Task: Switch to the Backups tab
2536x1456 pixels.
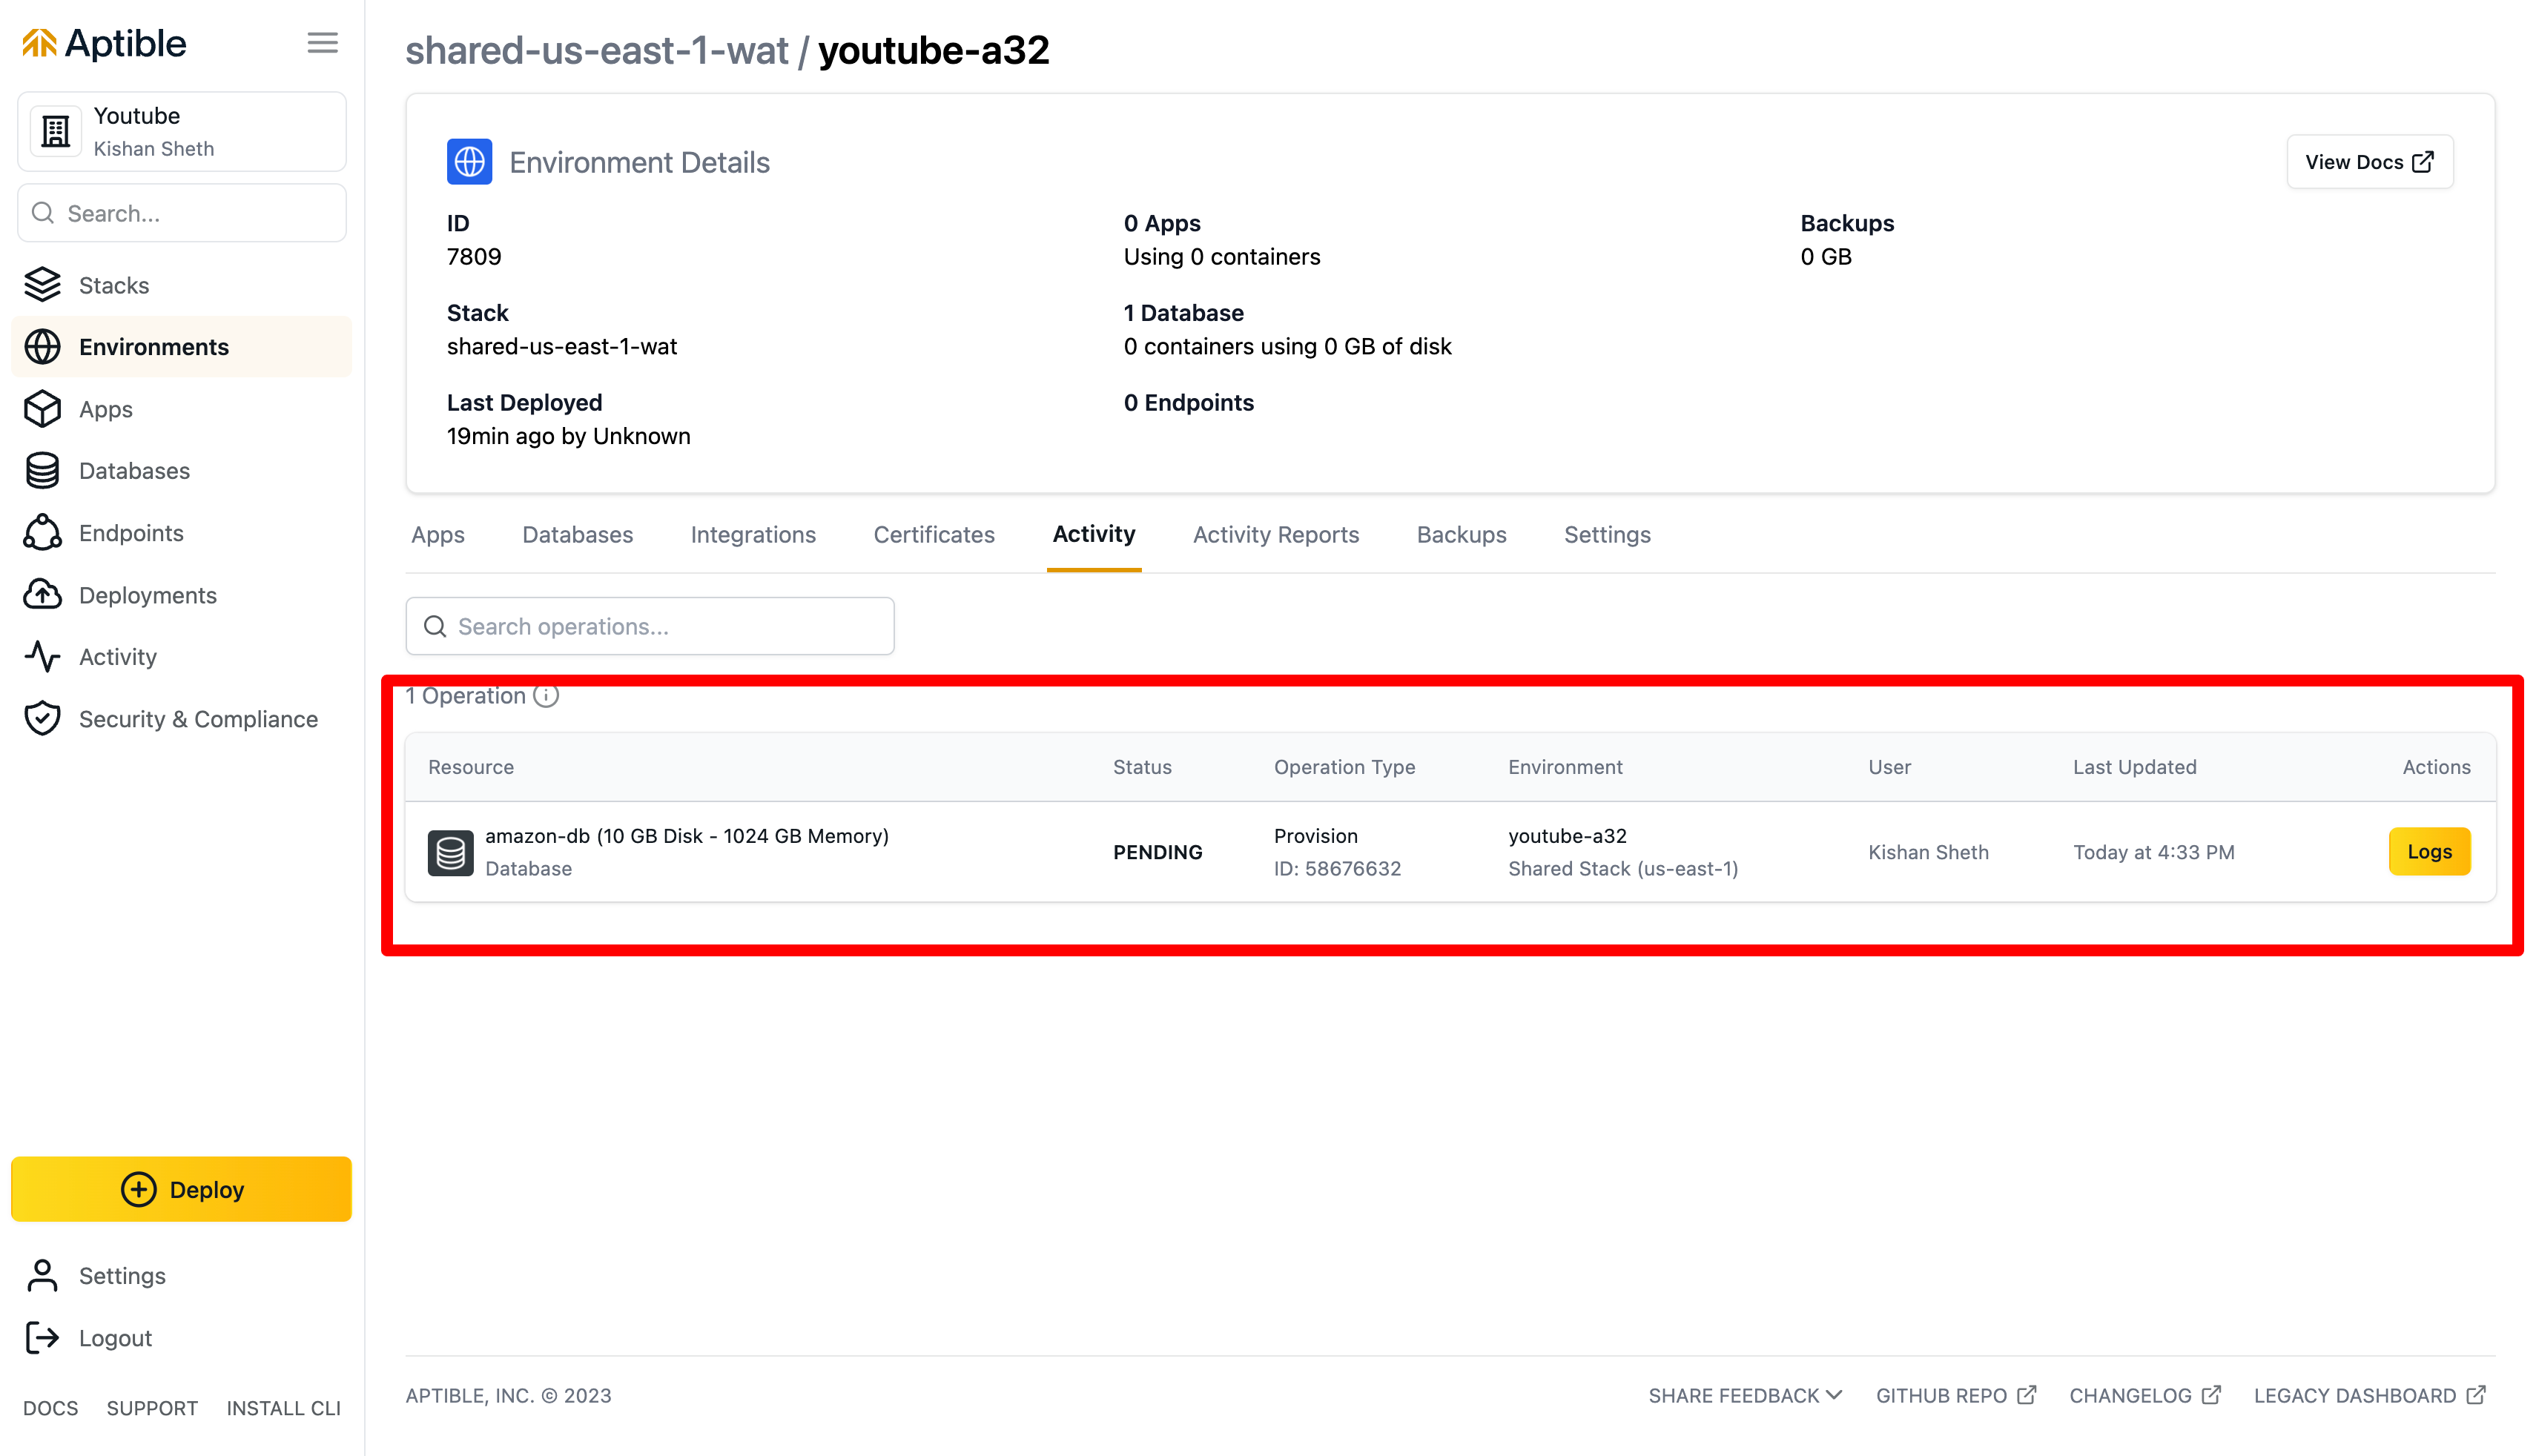Action: coord(1461,535)
